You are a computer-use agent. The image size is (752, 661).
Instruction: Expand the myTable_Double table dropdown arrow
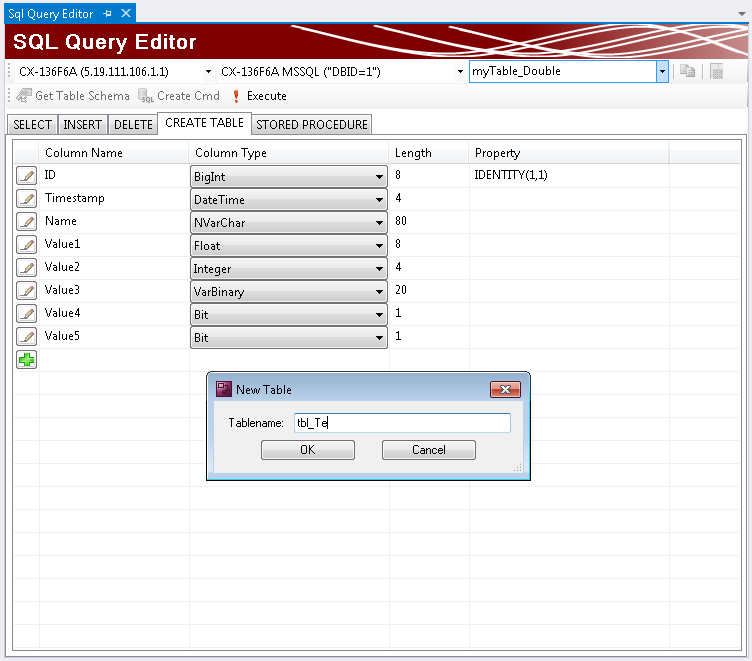[662, 71]
